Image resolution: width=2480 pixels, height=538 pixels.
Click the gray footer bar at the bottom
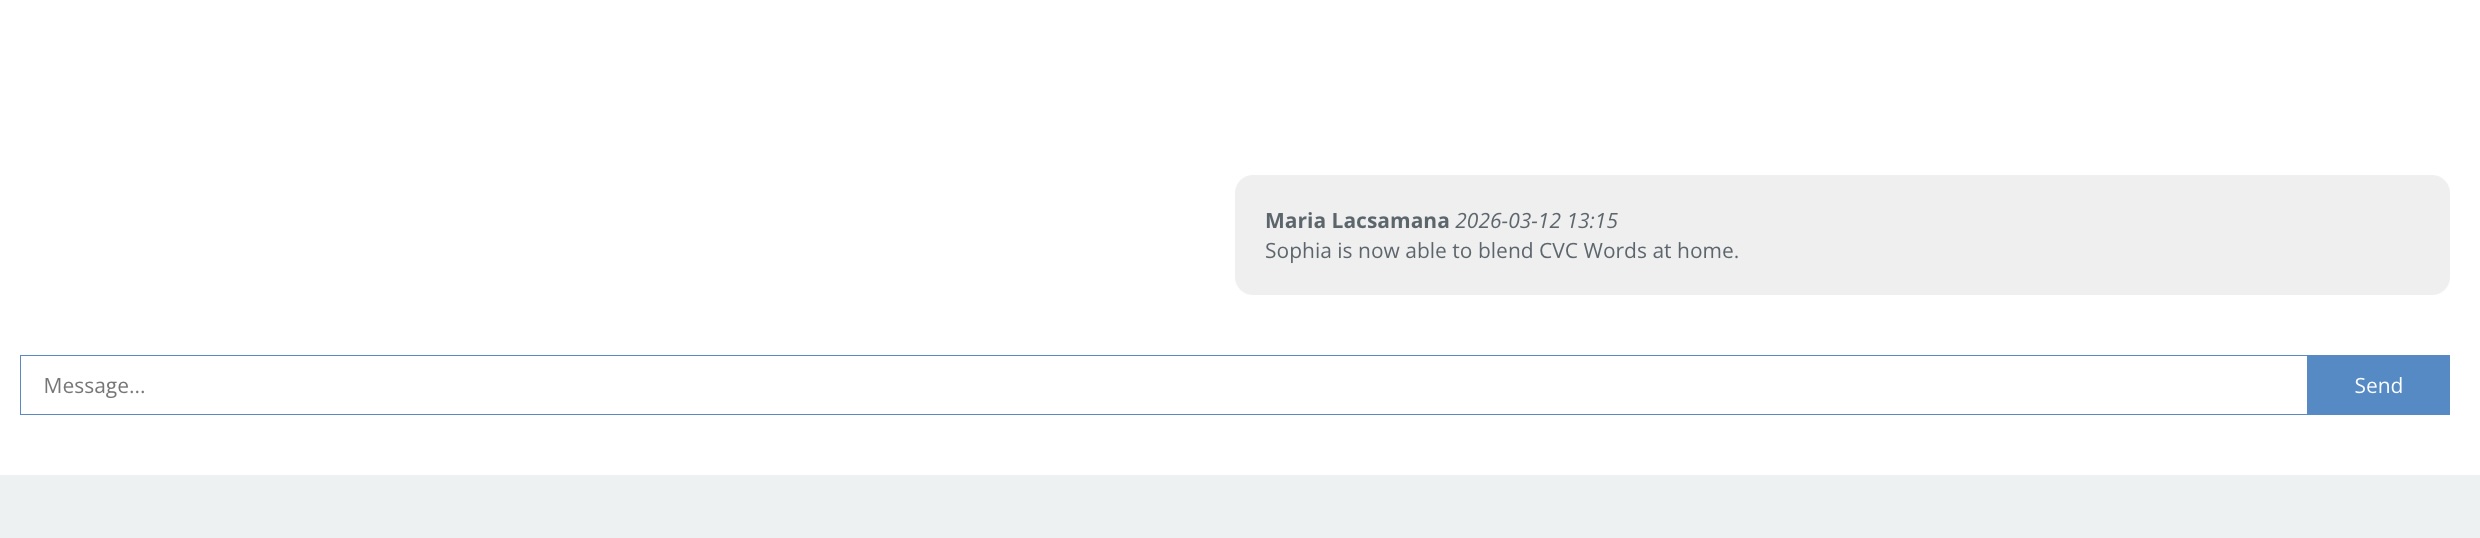pyautogui.click(x=1240, y=506)
